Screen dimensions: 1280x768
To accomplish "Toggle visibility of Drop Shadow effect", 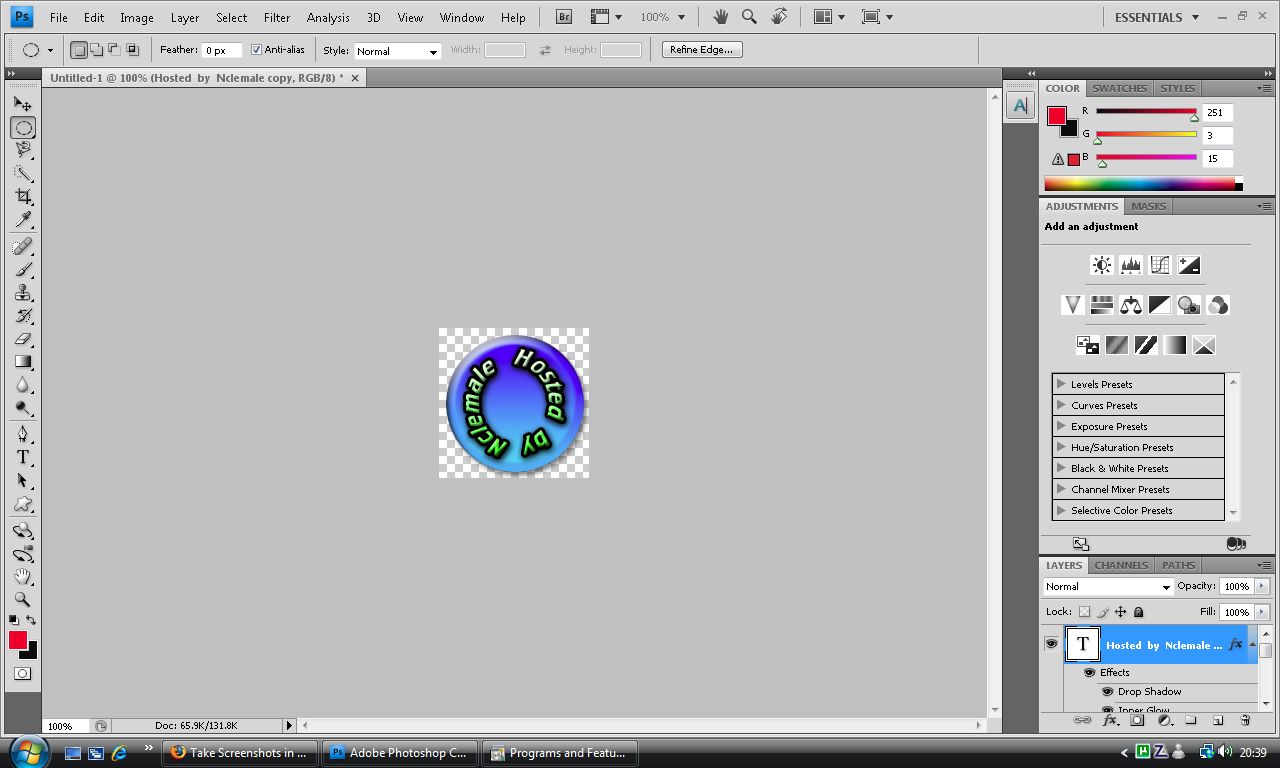I will 1107,691.
